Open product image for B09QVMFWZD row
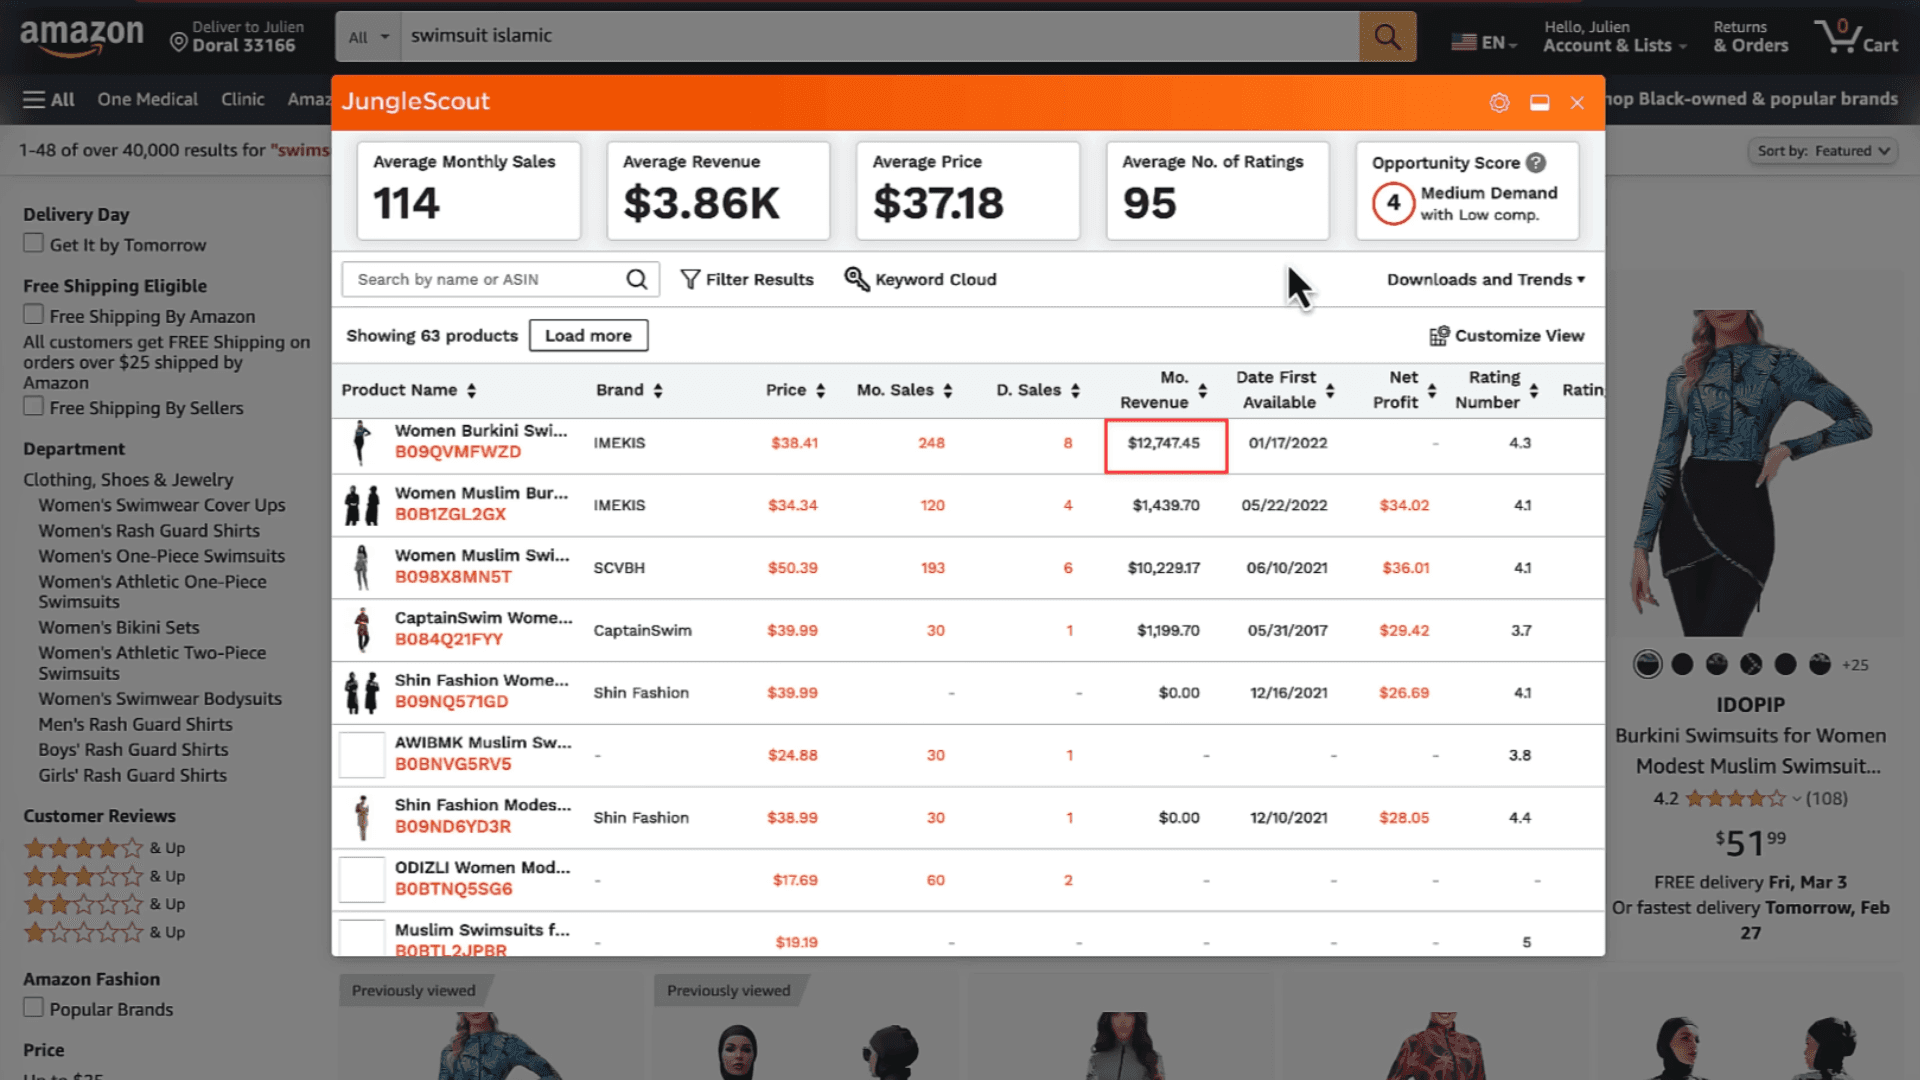This screenshot has height=1080, width=1920. (362, 443)
